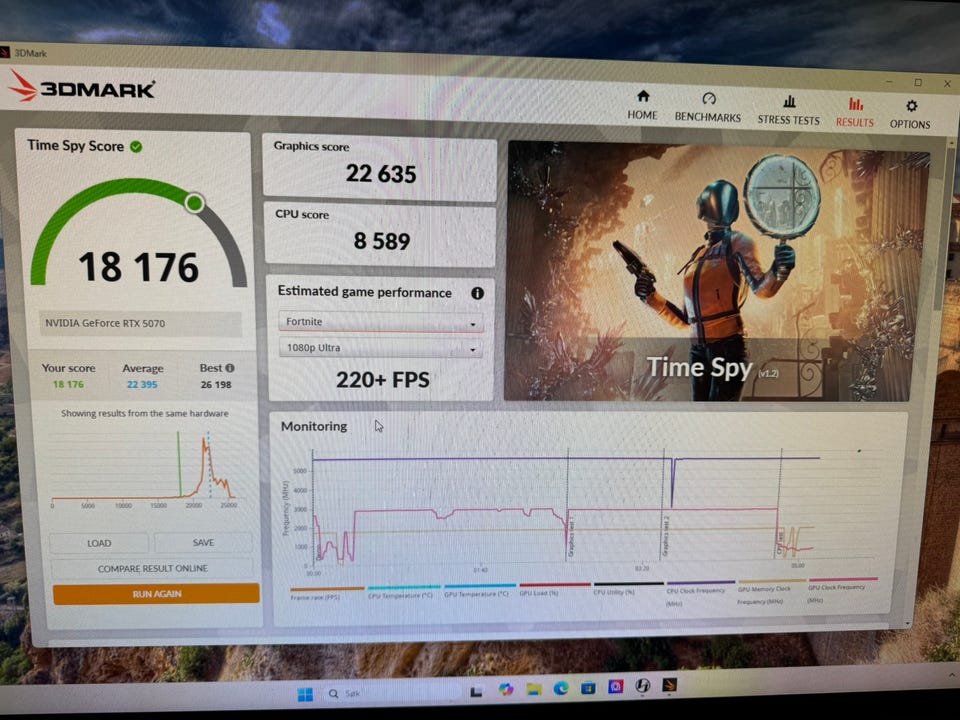The width and height of the screenshot is (960, 720).
Task: Click the CPU score value 8 589
Action: (382, 241)
